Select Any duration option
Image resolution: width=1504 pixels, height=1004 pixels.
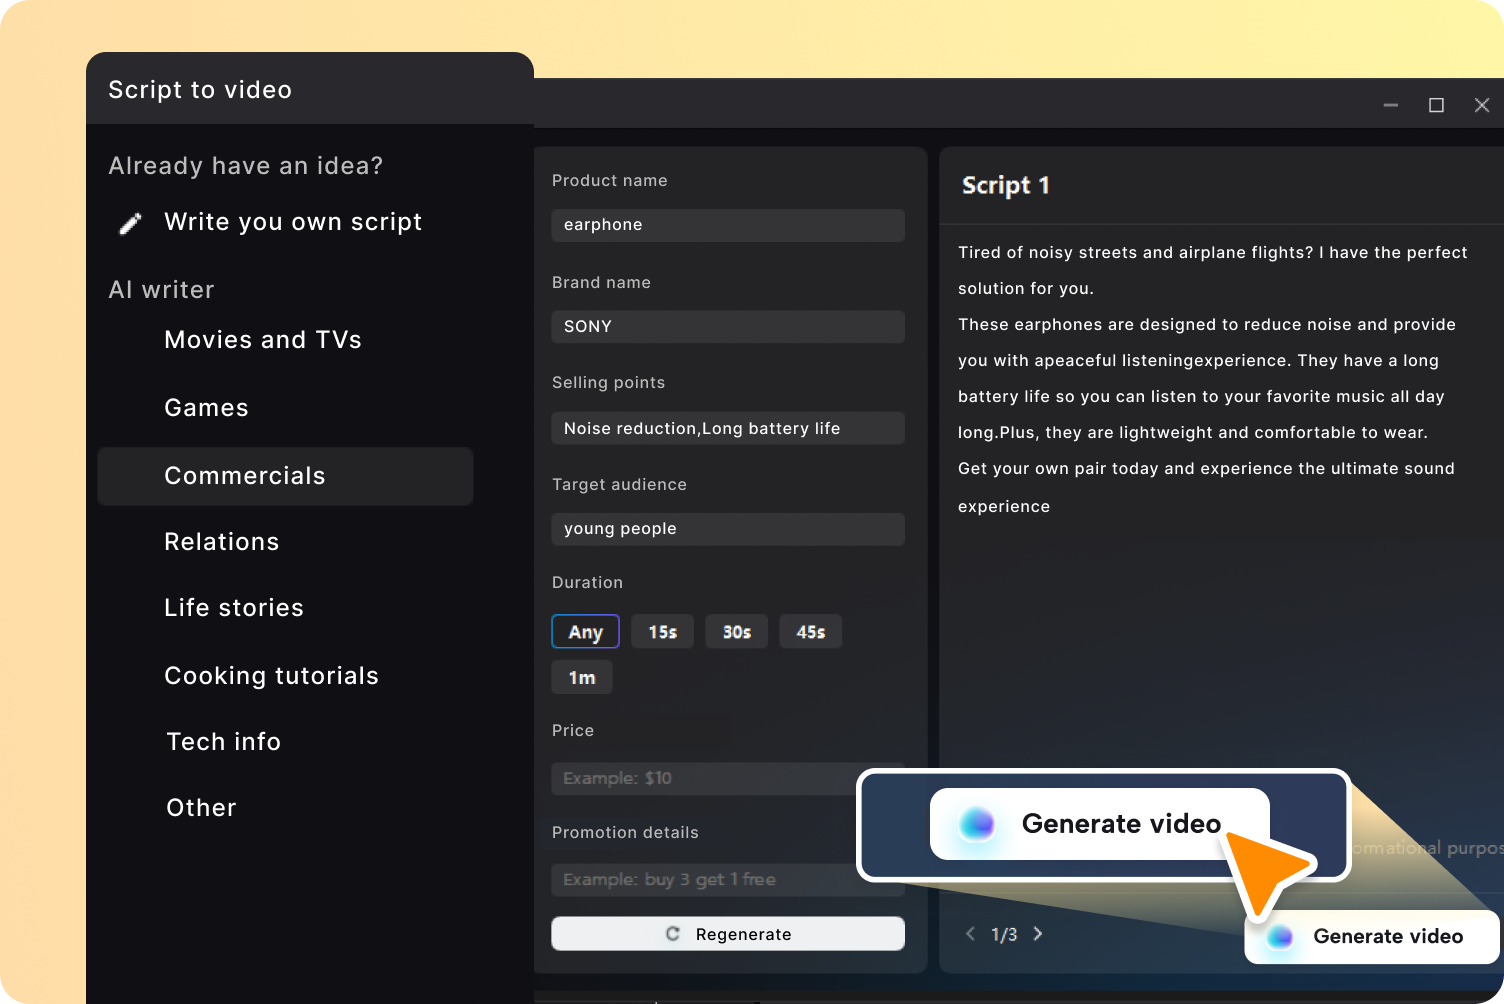585,632
